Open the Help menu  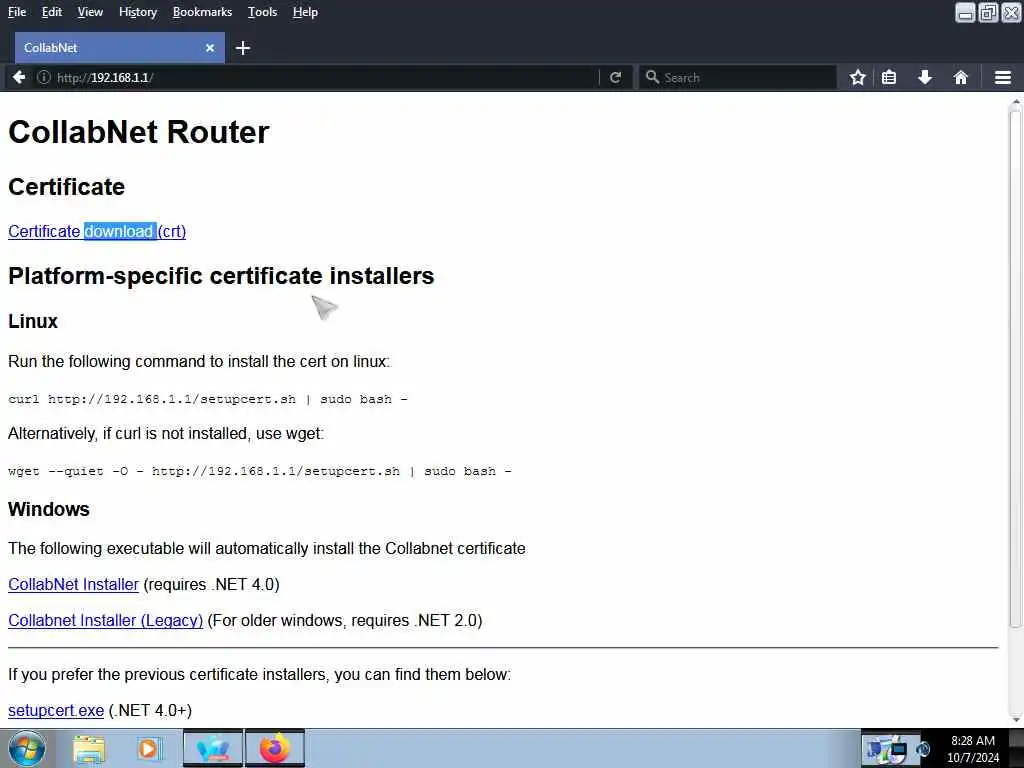point(305,12)
